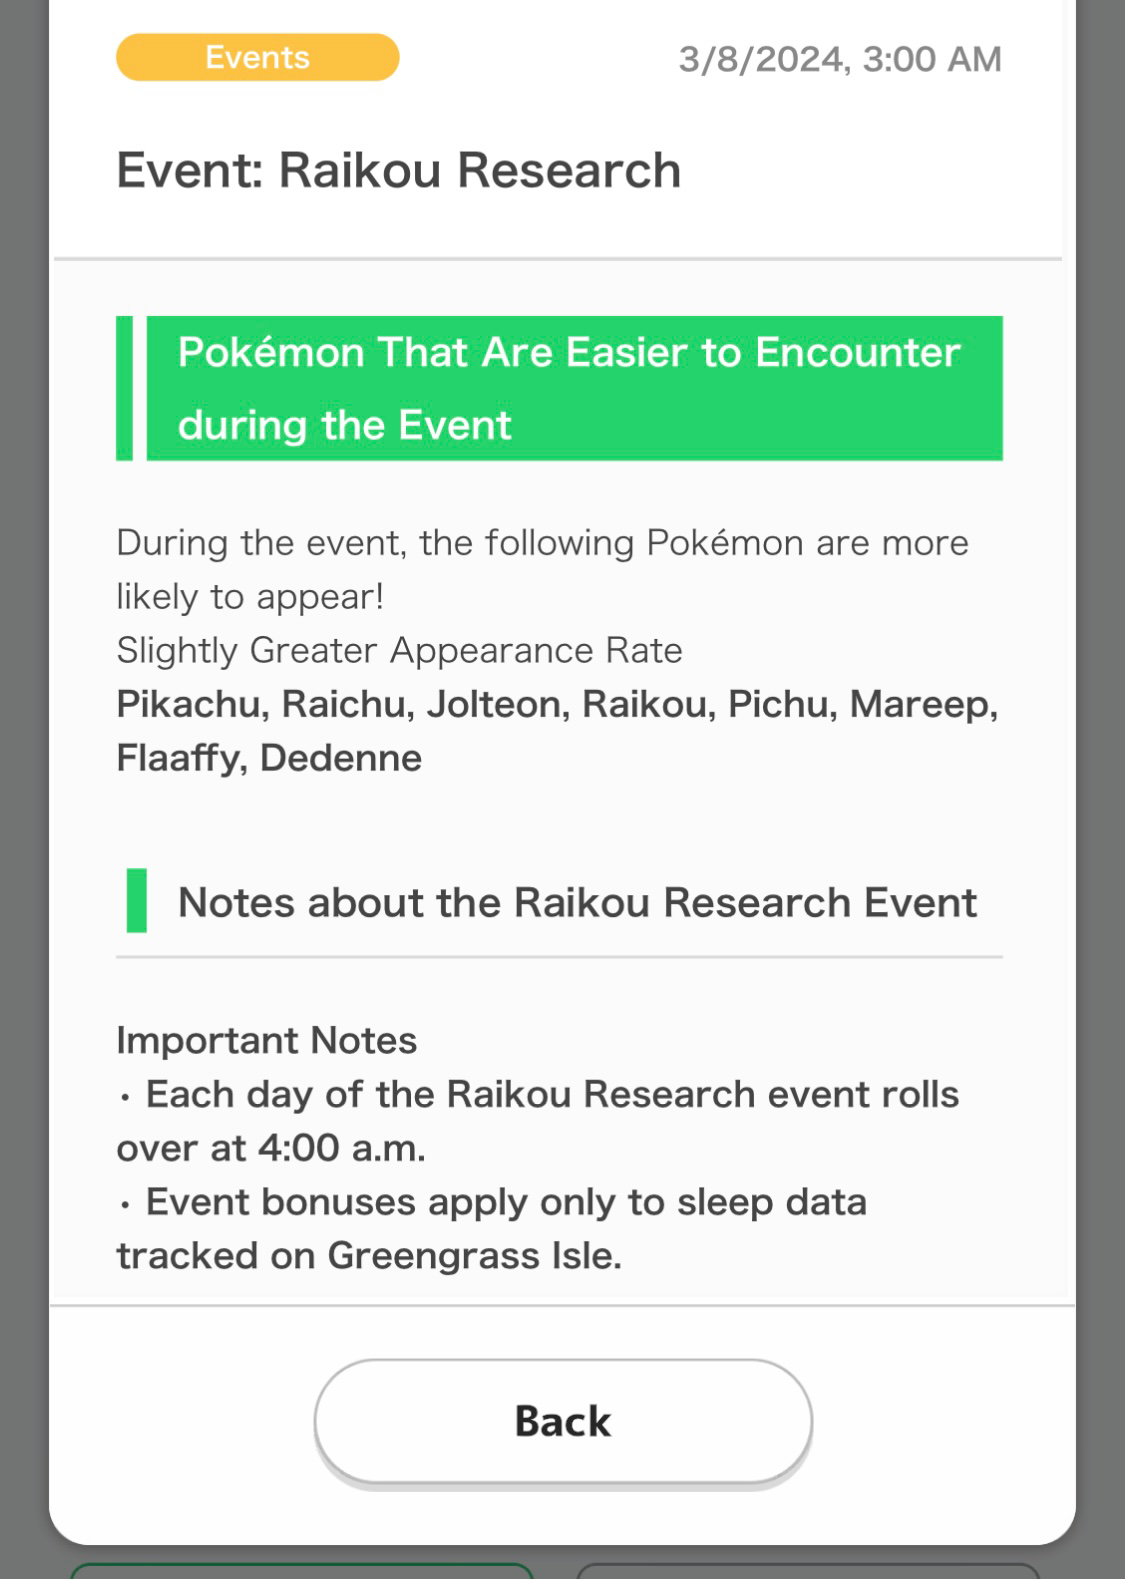Tap the Back button
This screenshot has height=1579, width=1125.
pyautogui.click(x=563, y=1420)
